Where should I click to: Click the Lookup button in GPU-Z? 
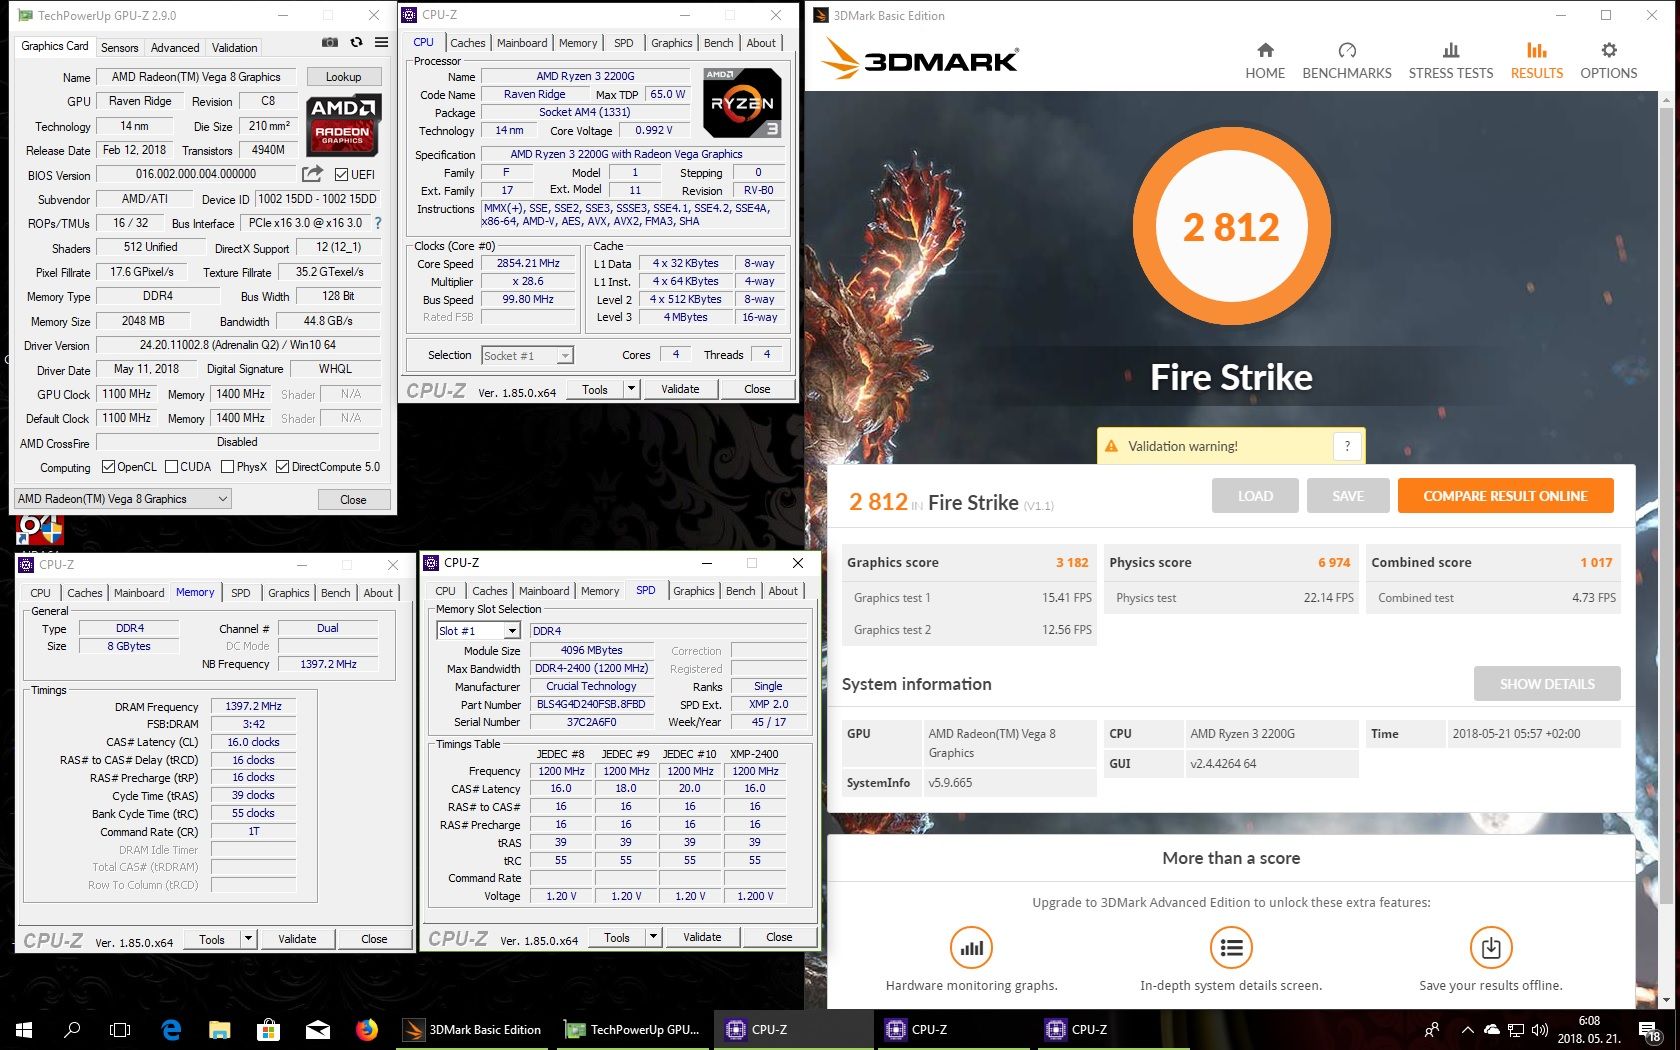point(343,77)
